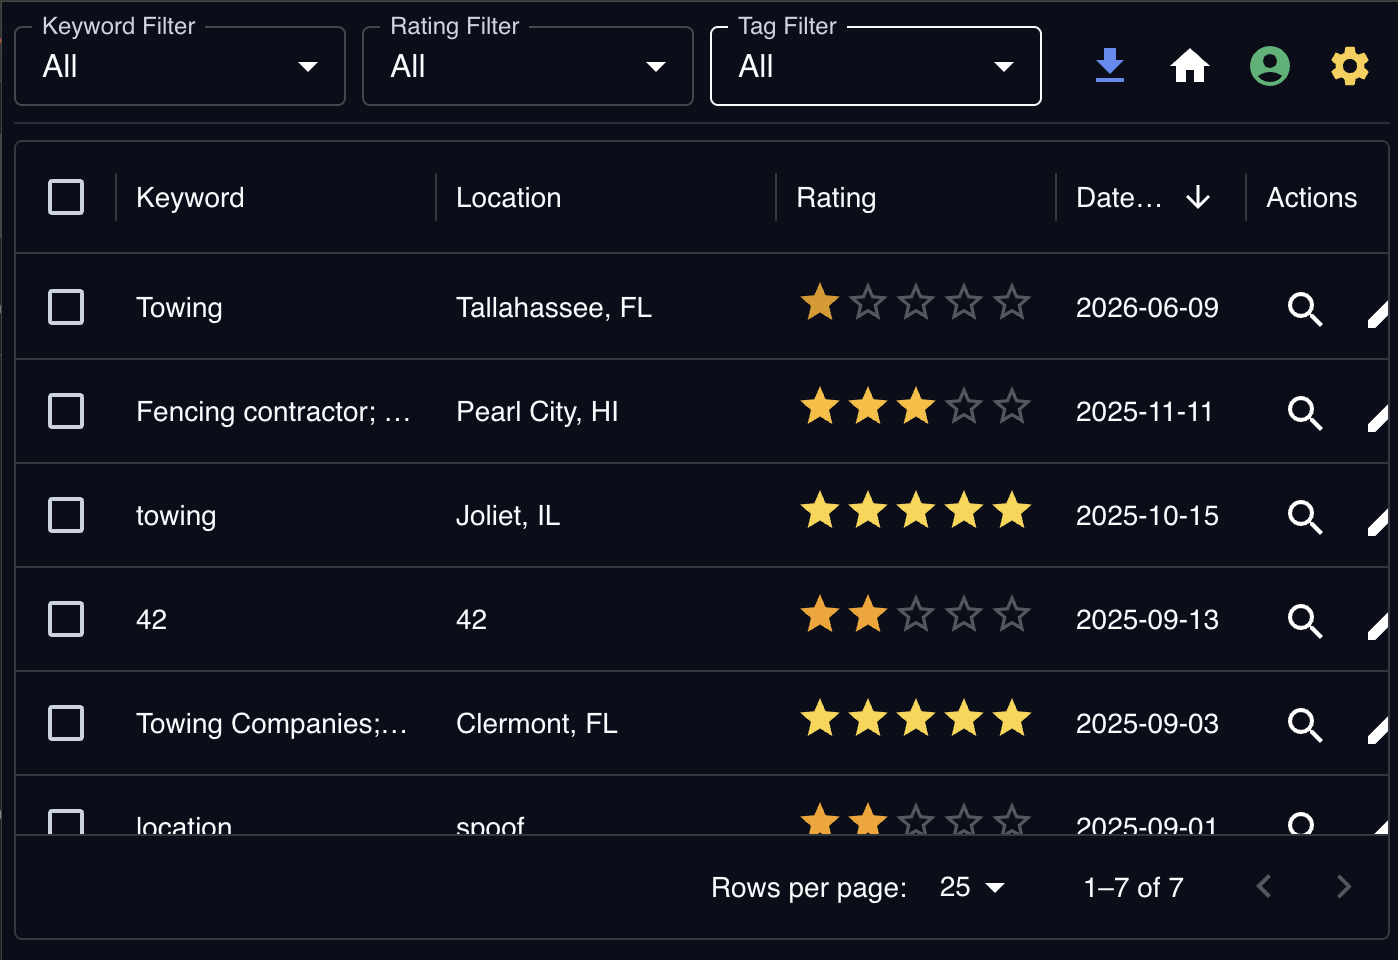This screenshot has height=960, width=1398.
Task: Click the '1–7 of 7' pagination text
Action: coord(1133,887)
